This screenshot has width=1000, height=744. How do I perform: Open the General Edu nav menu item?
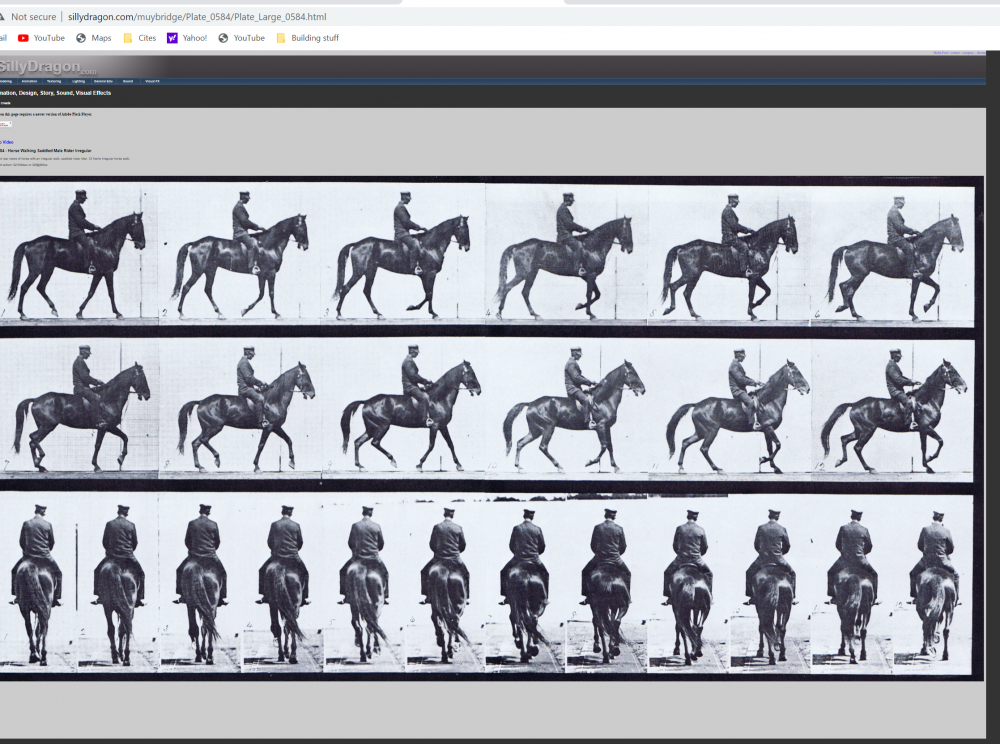tap(103, 82)
